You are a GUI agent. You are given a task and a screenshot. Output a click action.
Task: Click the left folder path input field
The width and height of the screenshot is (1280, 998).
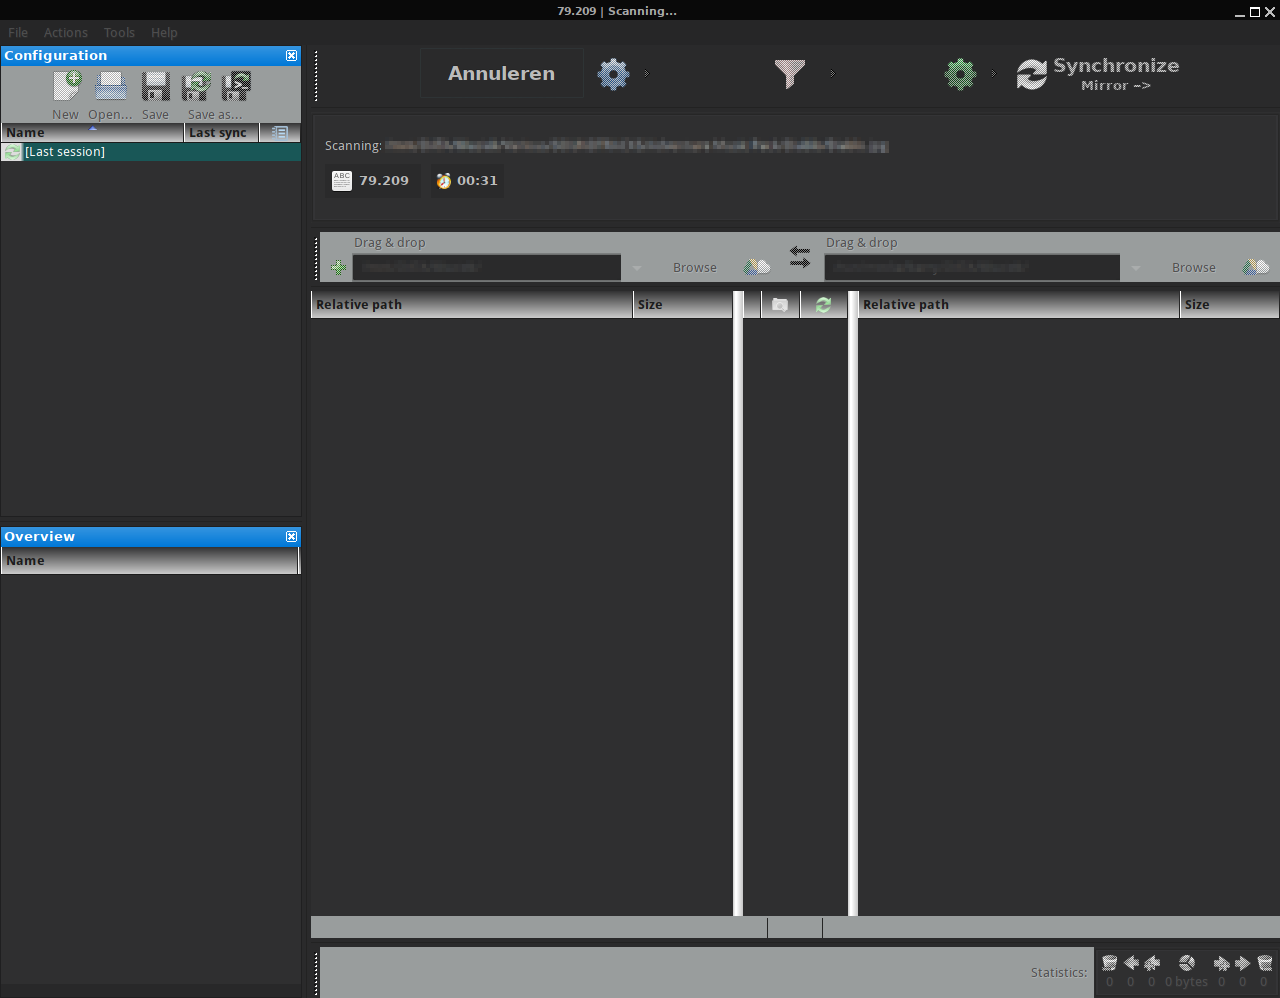coord(487,268)
